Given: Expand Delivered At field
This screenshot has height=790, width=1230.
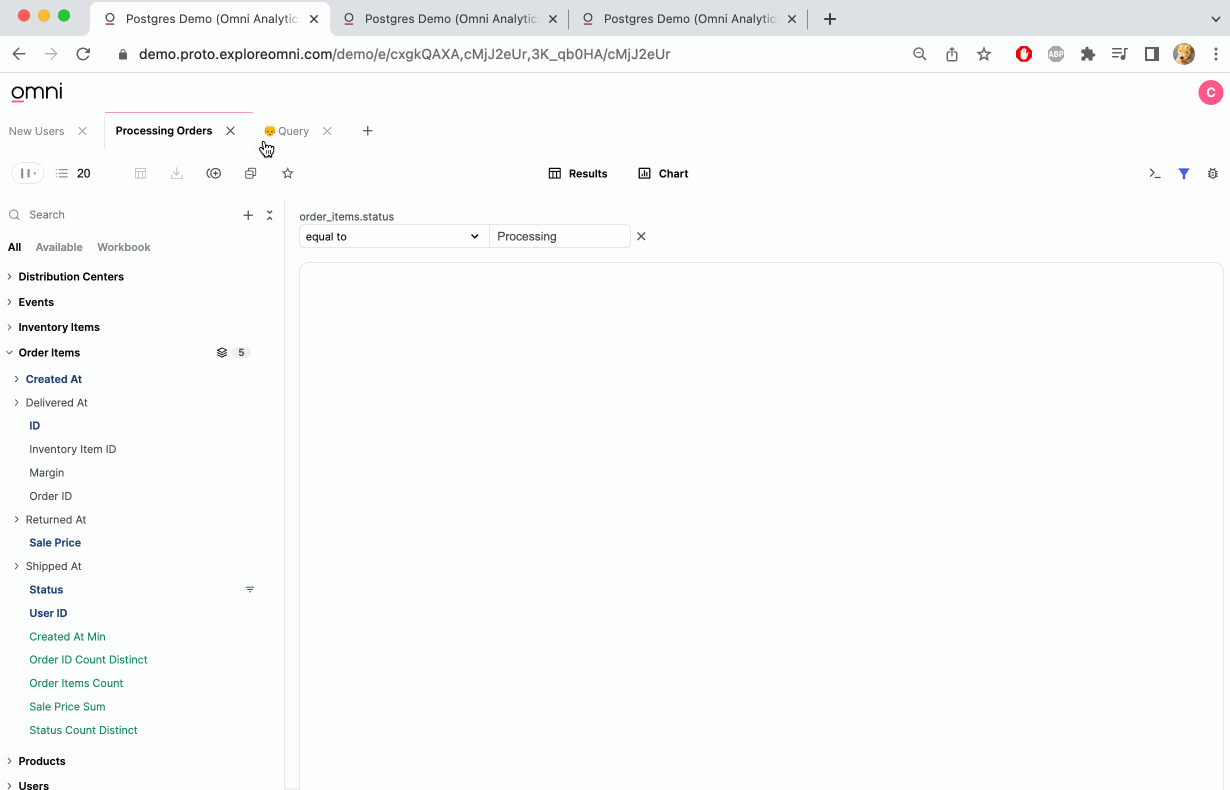Looking at the screenshot, I should [16, 403].
